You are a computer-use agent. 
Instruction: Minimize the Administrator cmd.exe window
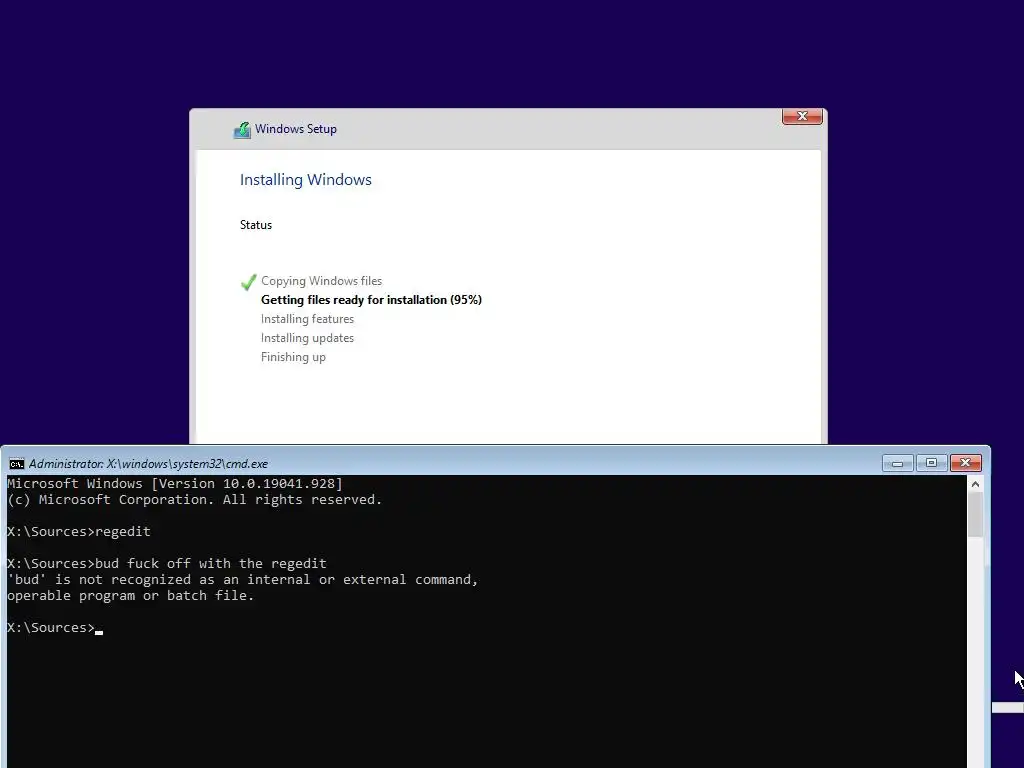click(x=897, y=463)
